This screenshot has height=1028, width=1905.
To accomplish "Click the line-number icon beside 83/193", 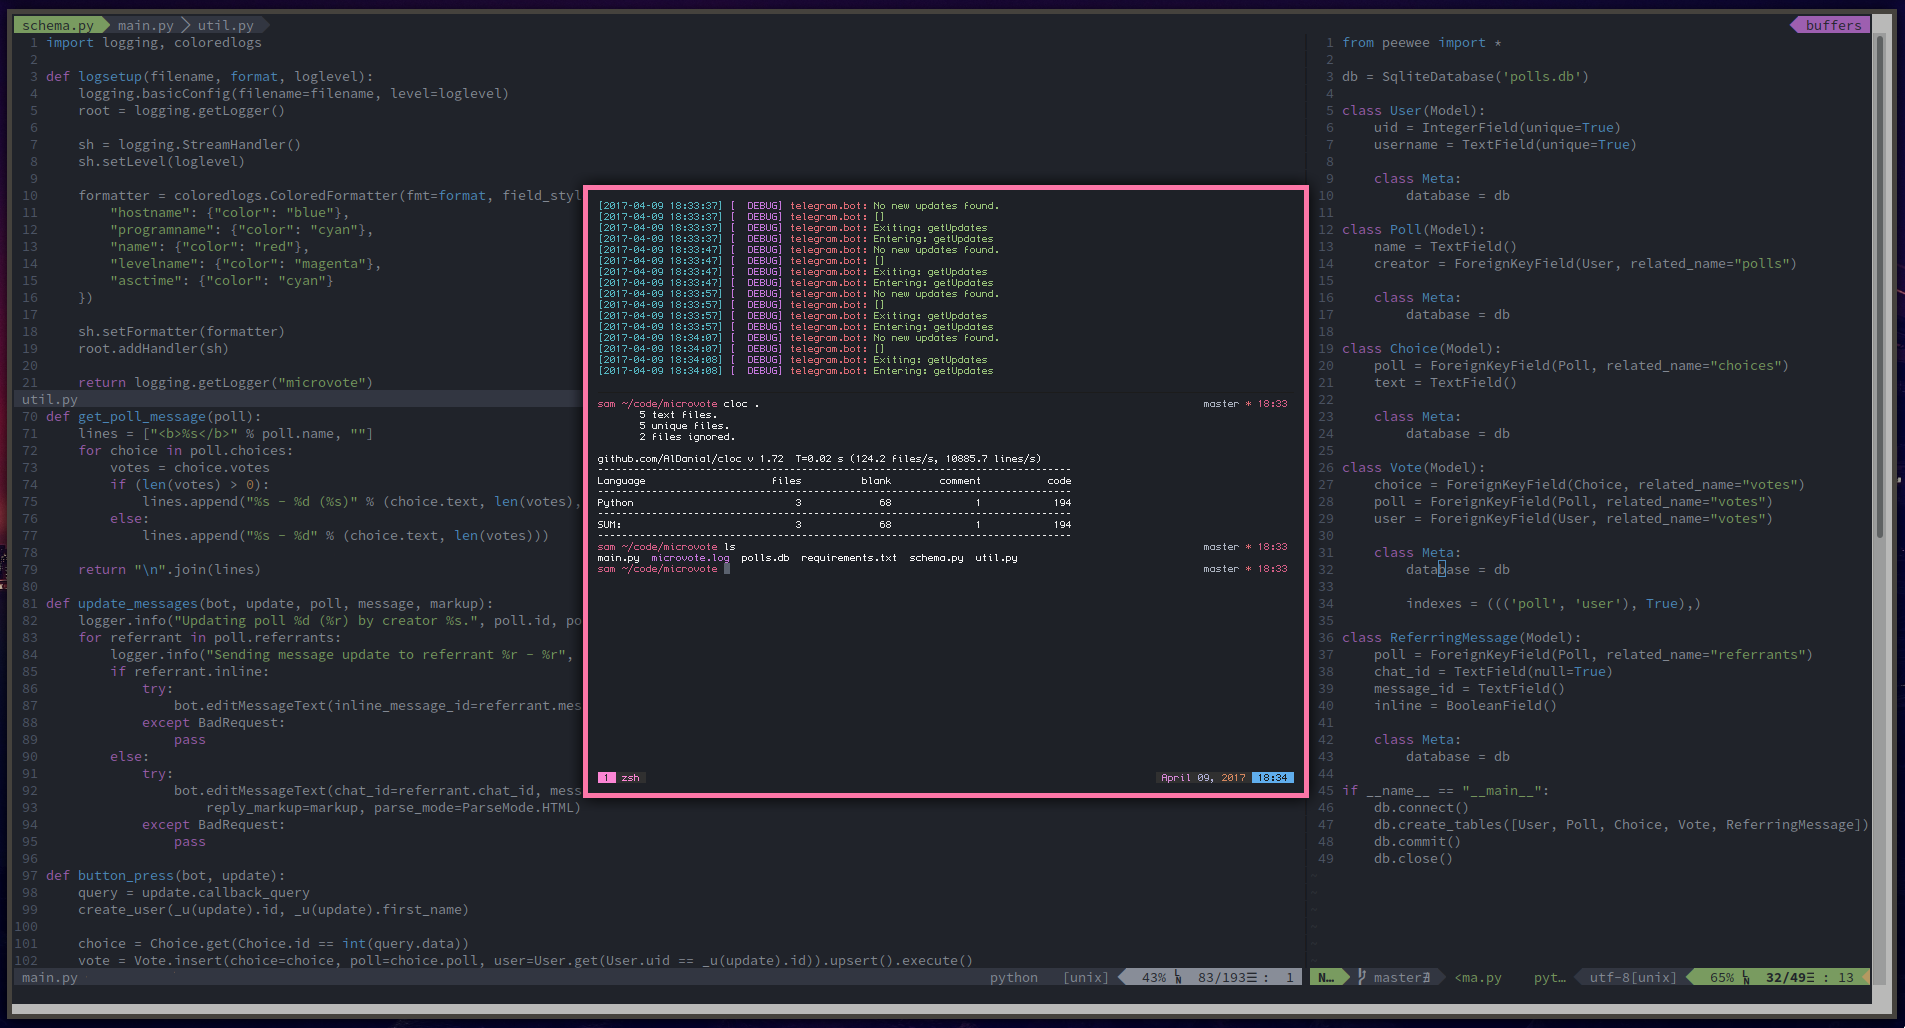I will tap(1179, 978).
